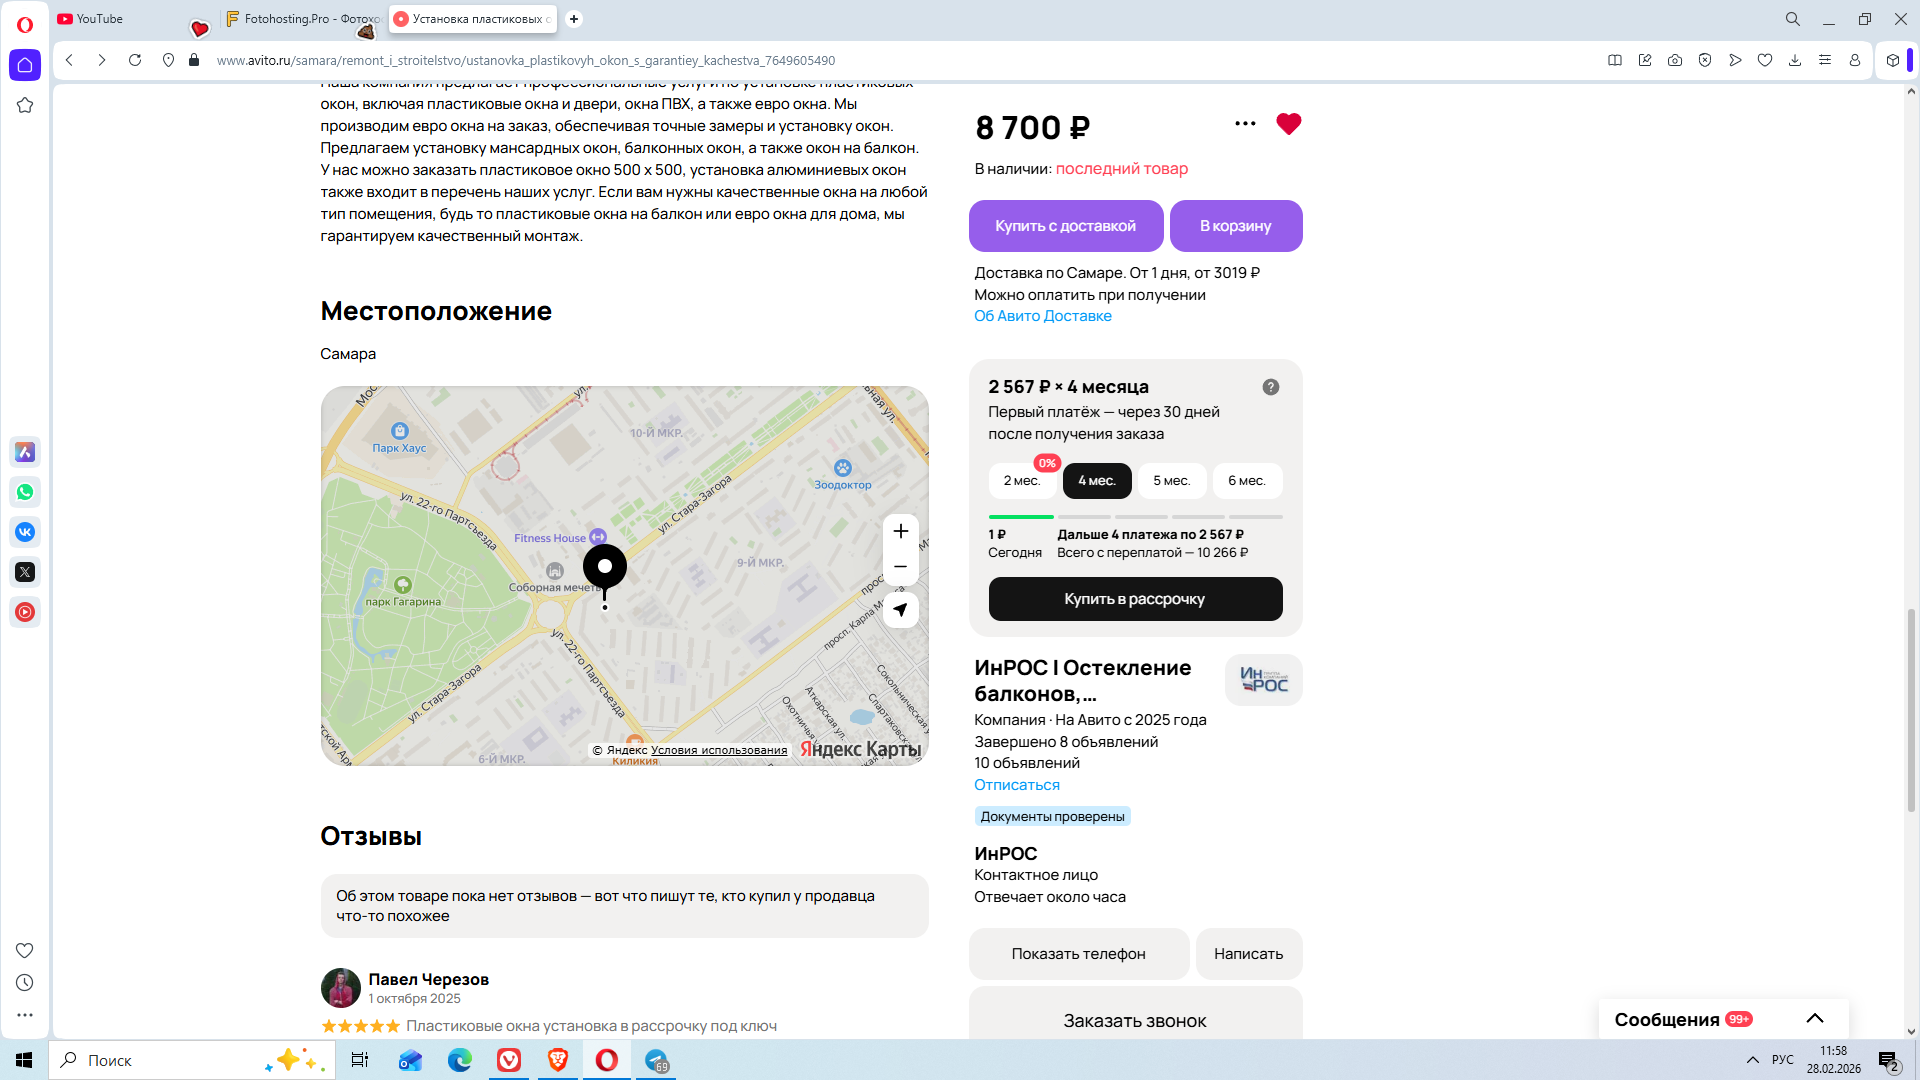The image size is (1920, 1080).
Task: Click the map geolocation arrow icon
Action: coord(900,610)
